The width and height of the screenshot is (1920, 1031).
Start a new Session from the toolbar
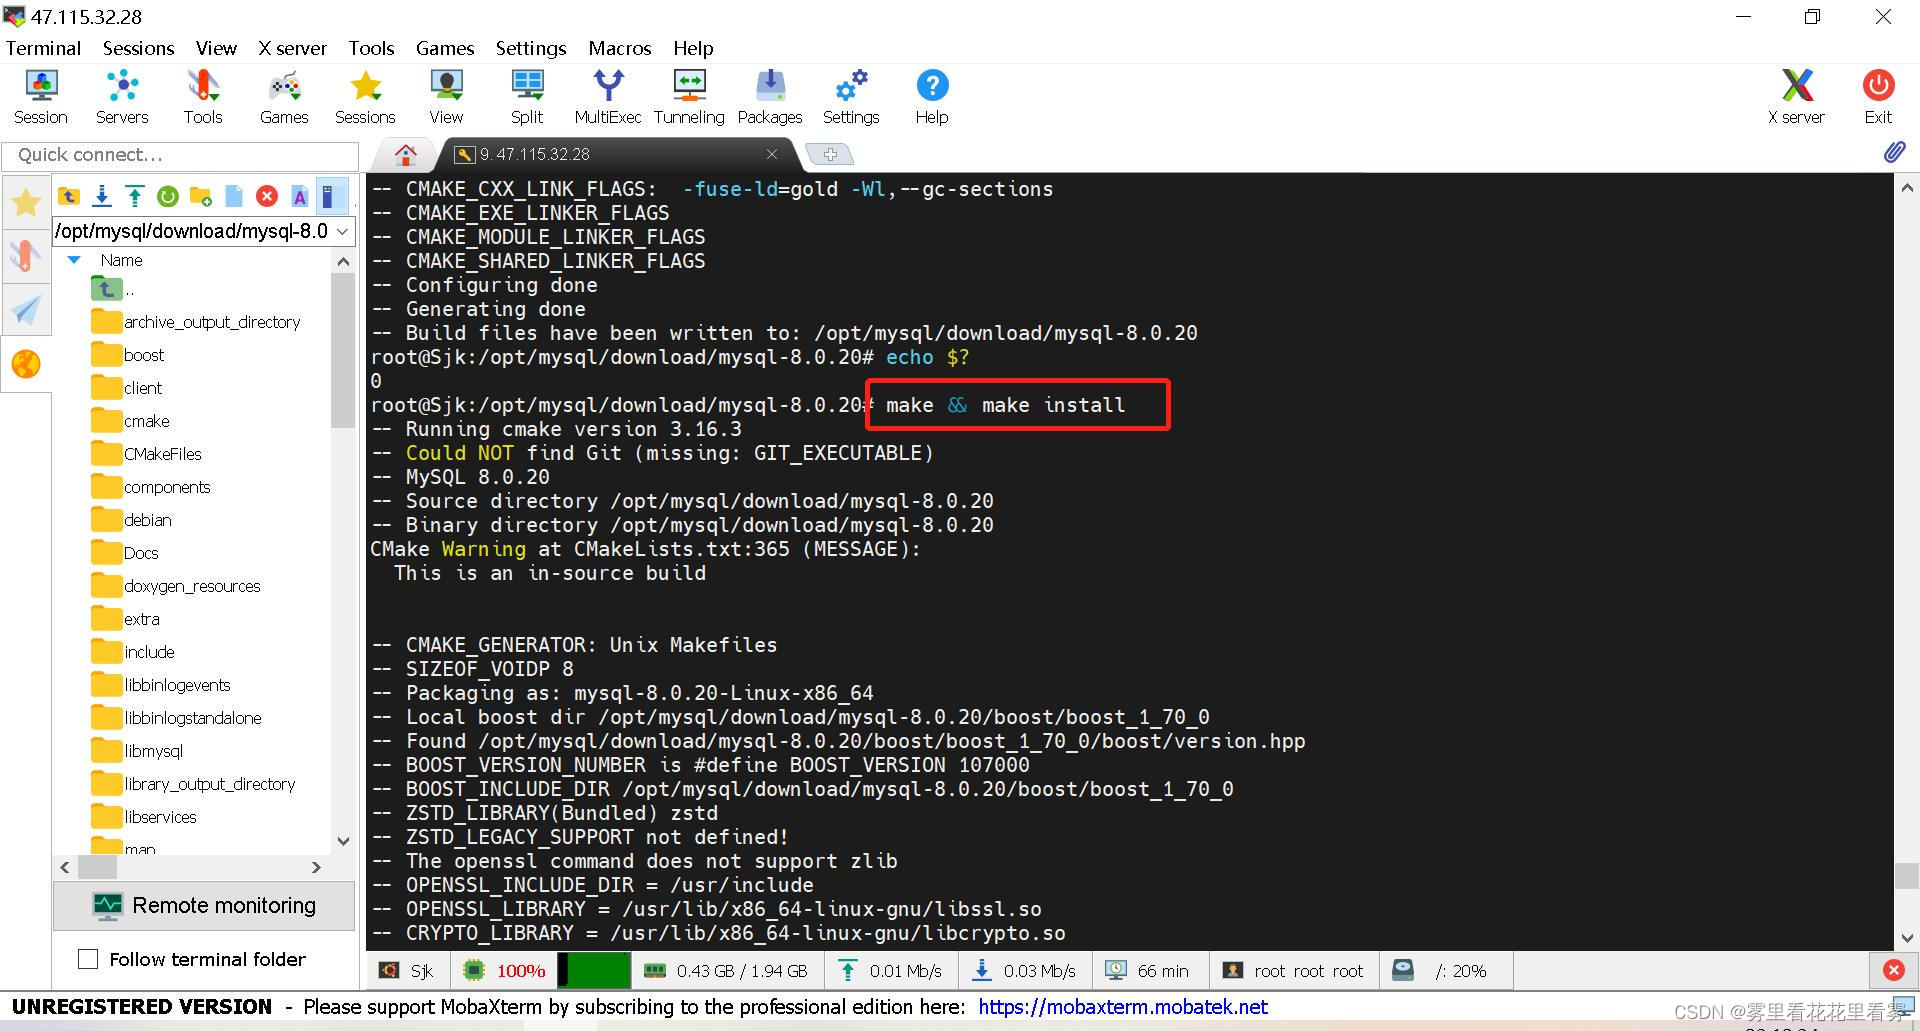[41, 97]
